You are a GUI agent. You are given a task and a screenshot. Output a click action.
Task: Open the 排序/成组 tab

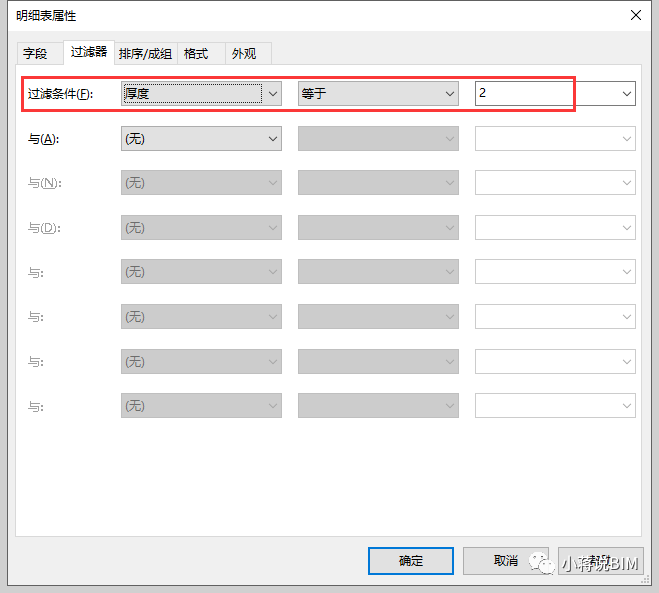[x=145, y=53]
